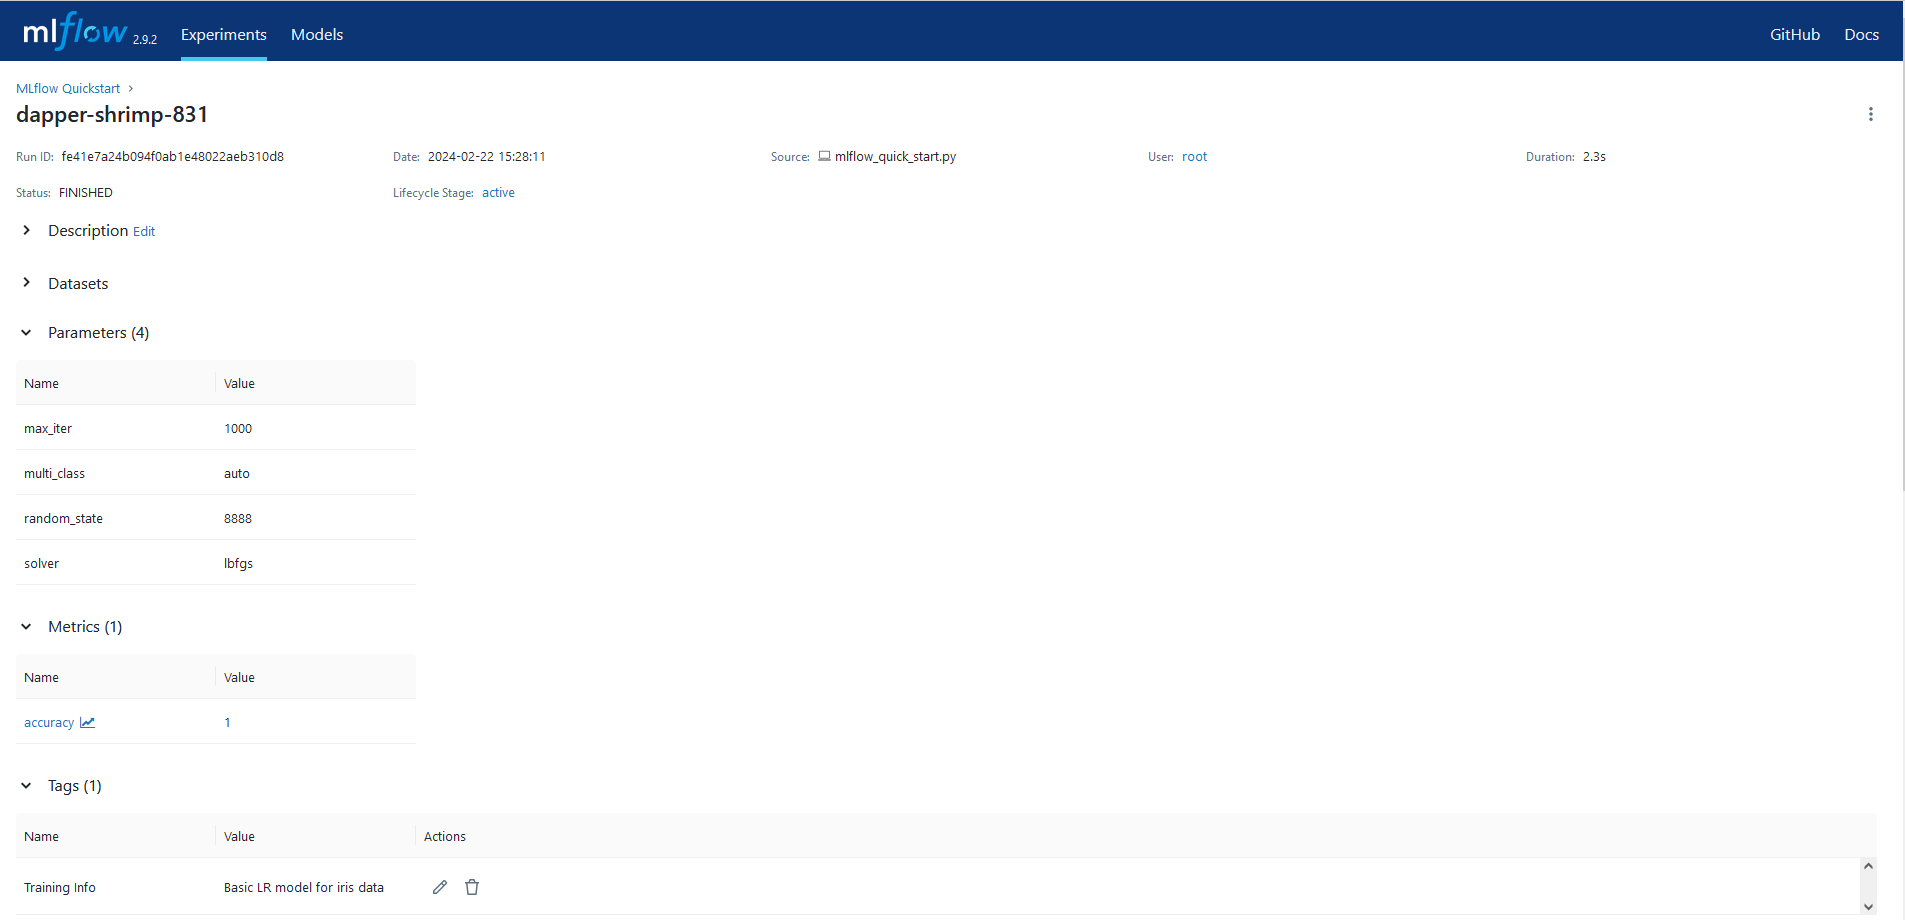Click the mlflow_quick_start.py source text

(x=895, y=156)
